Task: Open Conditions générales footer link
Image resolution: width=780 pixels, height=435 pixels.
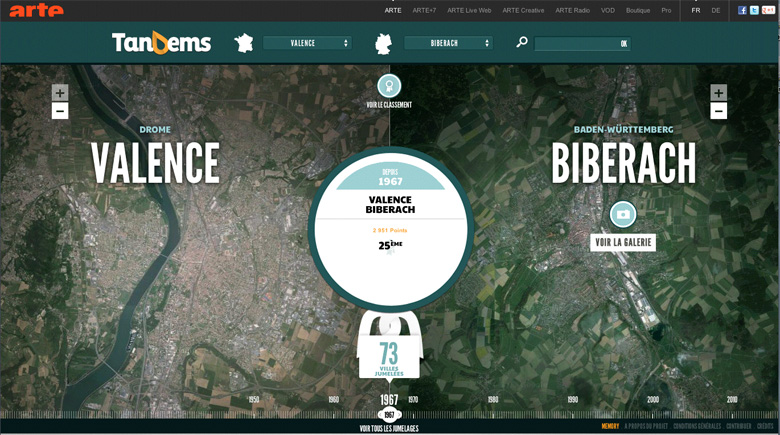Action: click(x=697, y=426)
